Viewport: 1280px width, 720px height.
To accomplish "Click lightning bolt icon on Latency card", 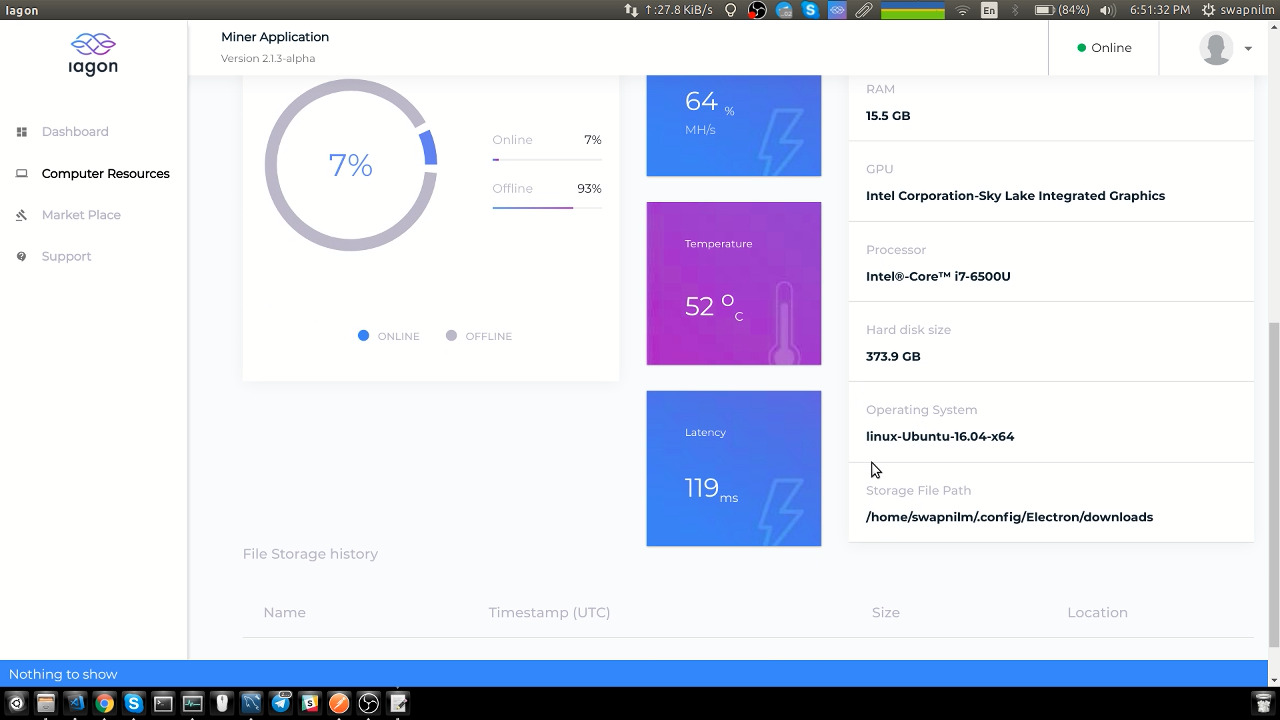I will [x=781, y=512].
